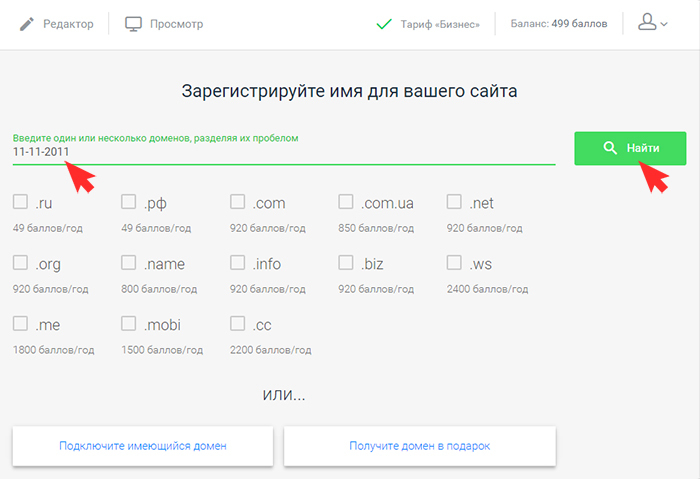The height and width of the screenshot is (479, 700).
Task: Open the Баланс: 499 баллов section
Action: (559, 24)
